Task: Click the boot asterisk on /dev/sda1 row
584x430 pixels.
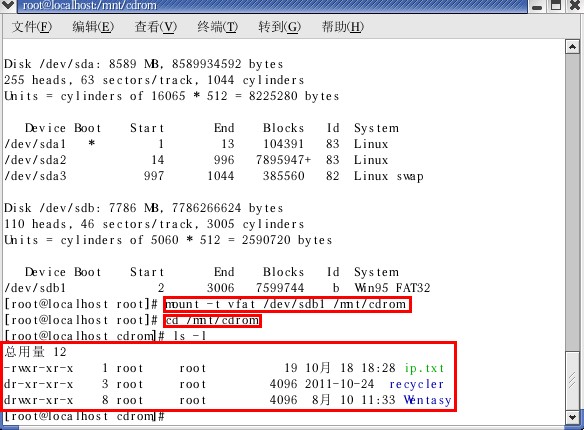Action: click(x=92, y=143)
